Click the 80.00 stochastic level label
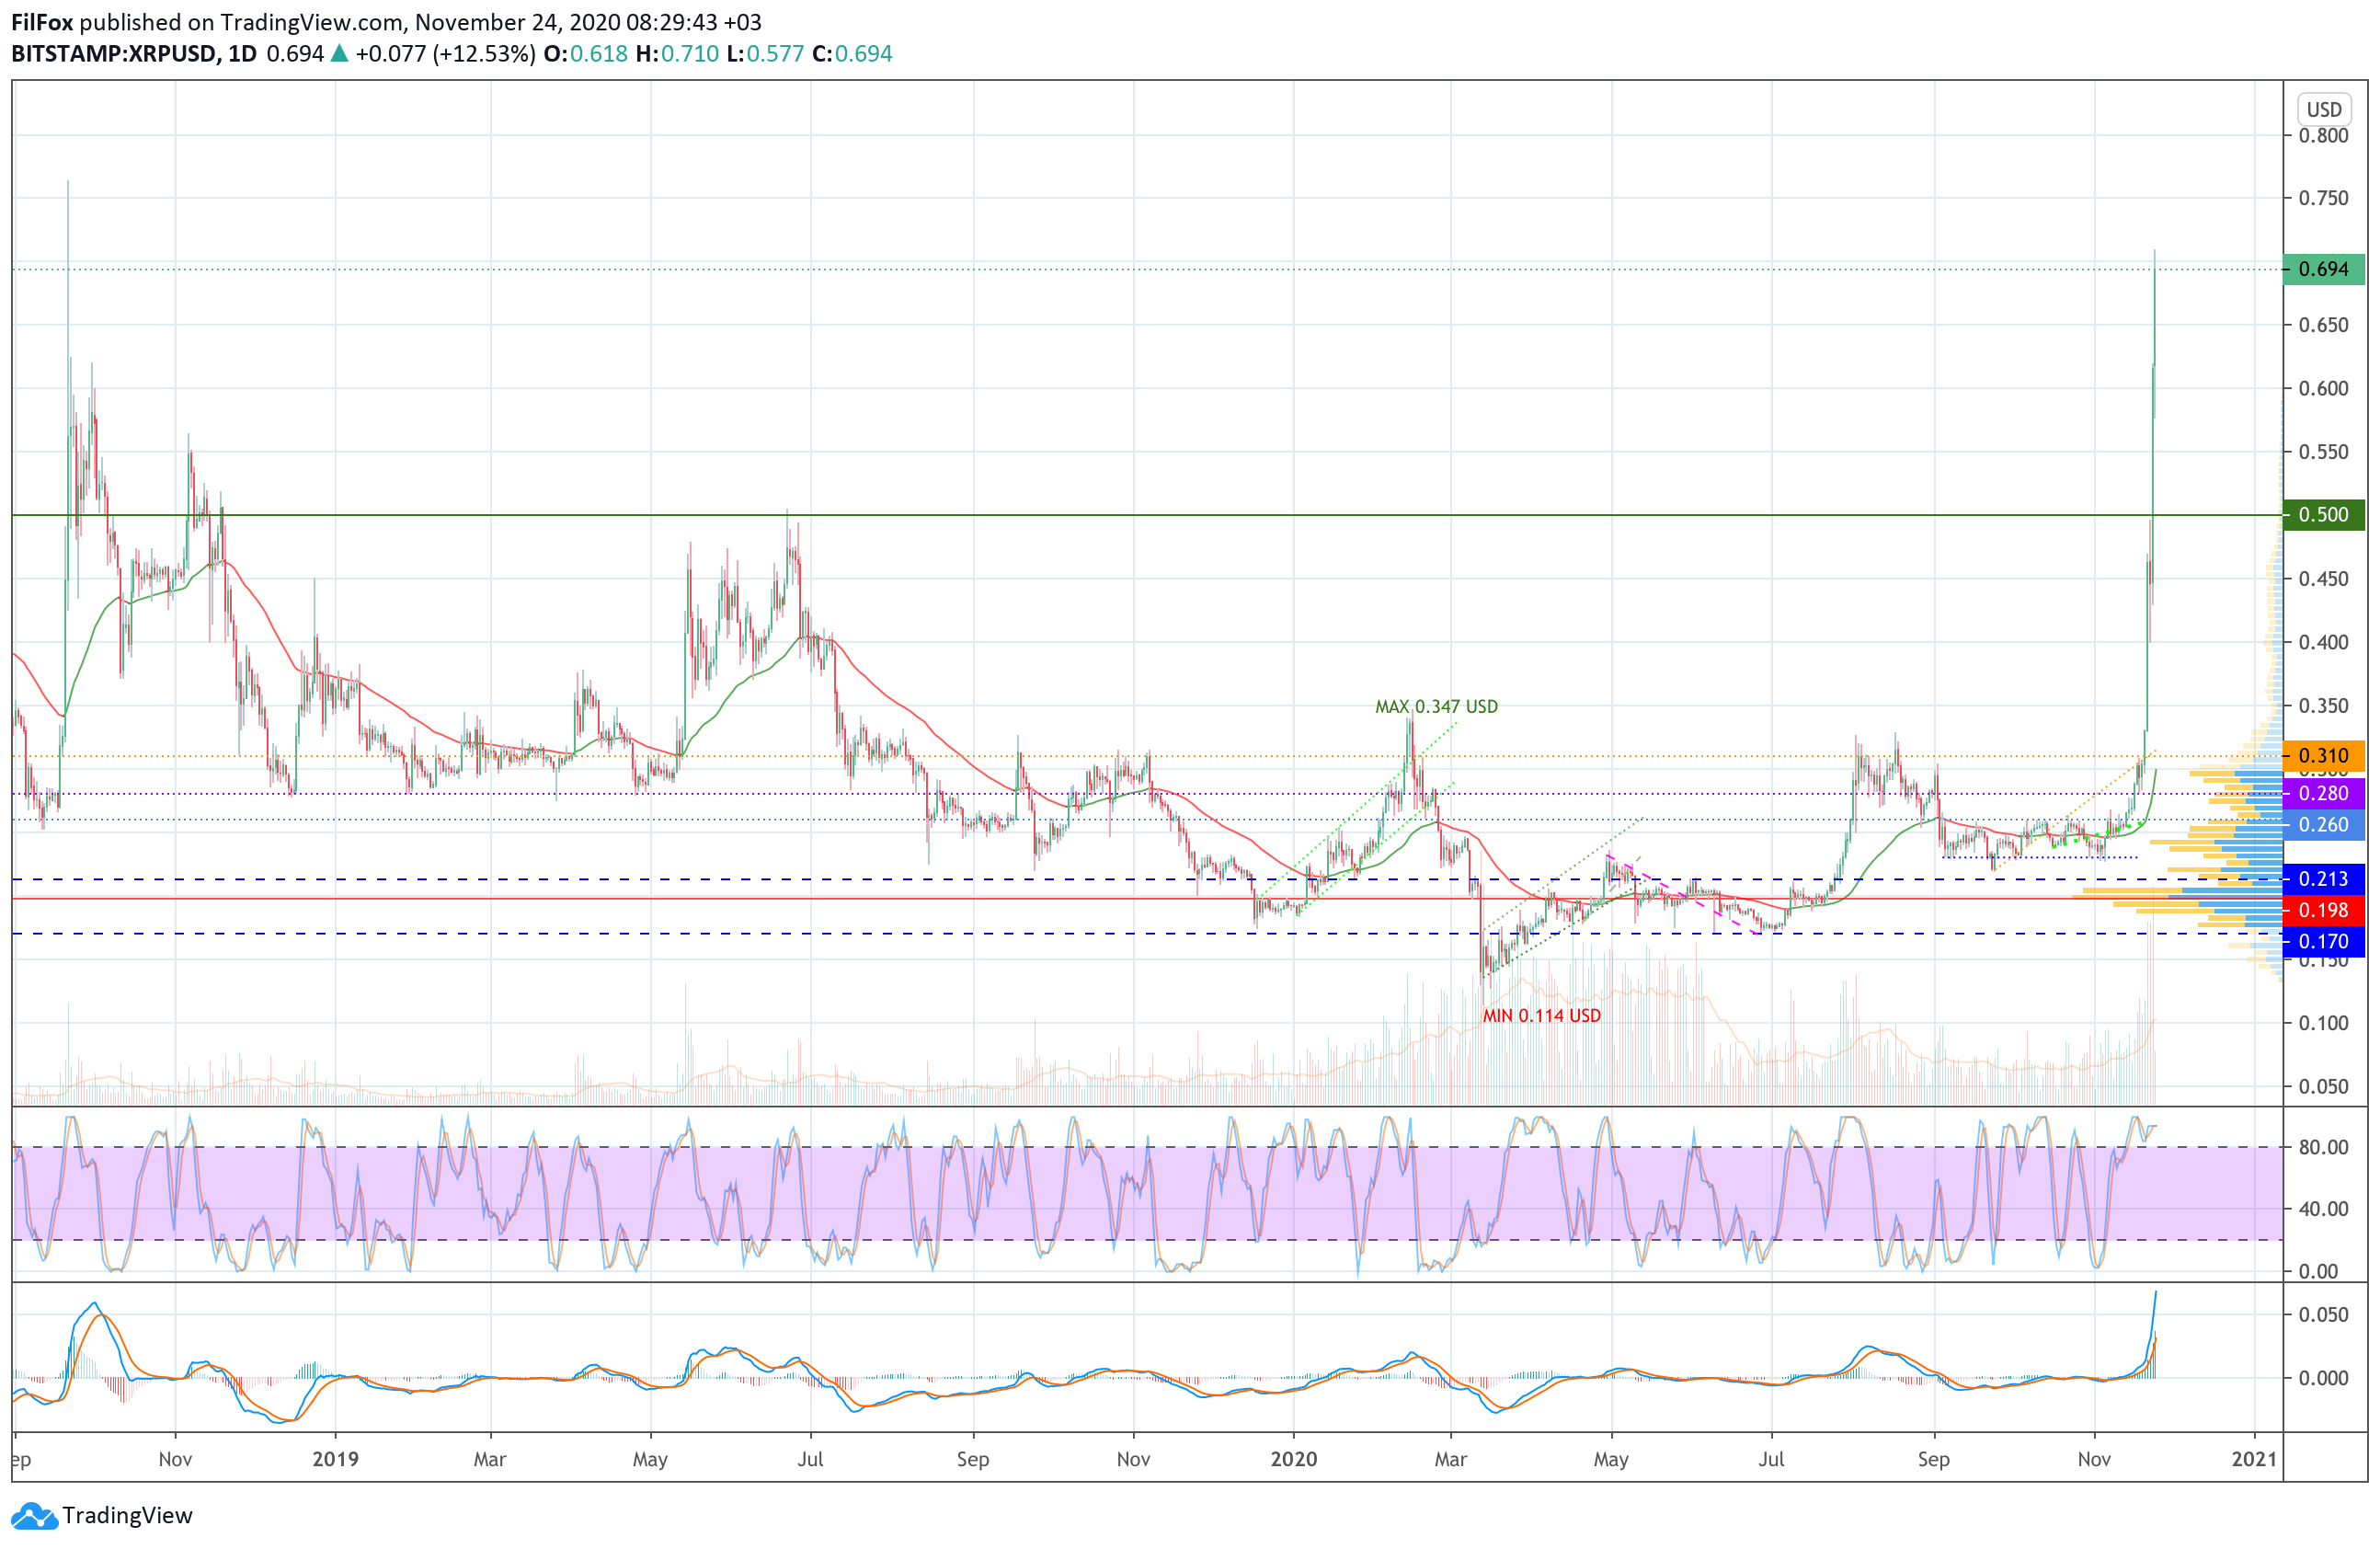Viewport: 2380px width, 1549px height. point(2323,1147)
